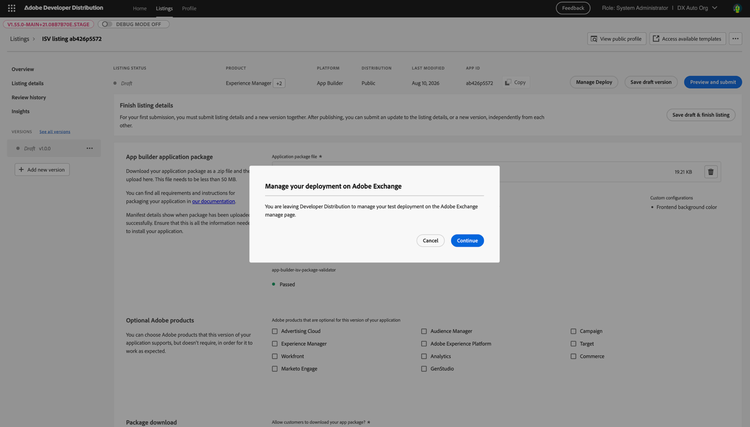Check the GenStudio checkbox
This screenshot has height=427, width=750.
[424, 369]
